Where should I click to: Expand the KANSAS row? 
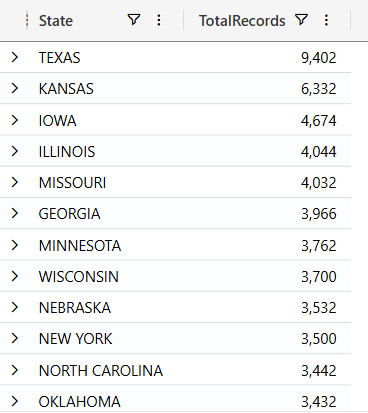(x=14, y=88)
